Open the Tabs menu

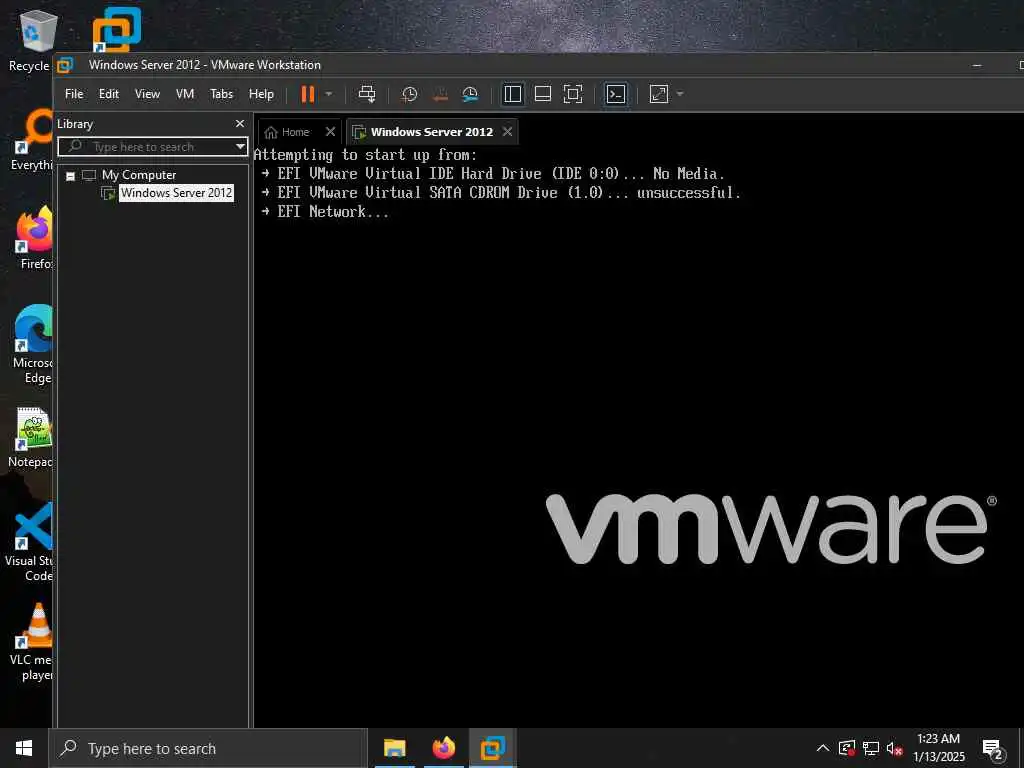(221, 94)
